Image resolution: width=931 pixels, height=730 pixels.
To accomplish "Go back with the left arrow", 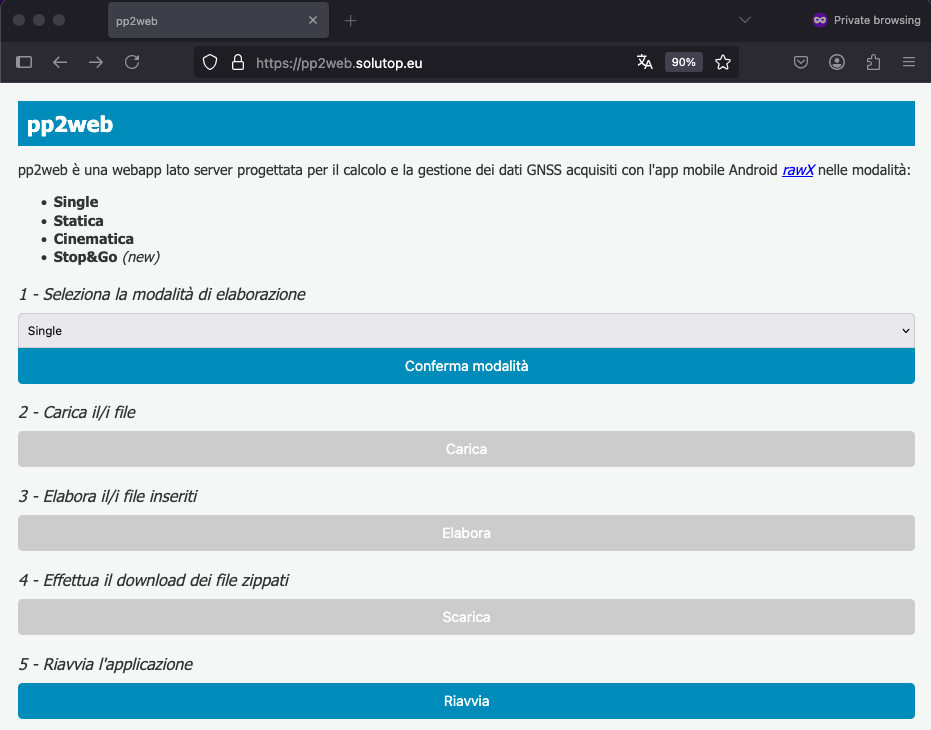I will [60, 62].
